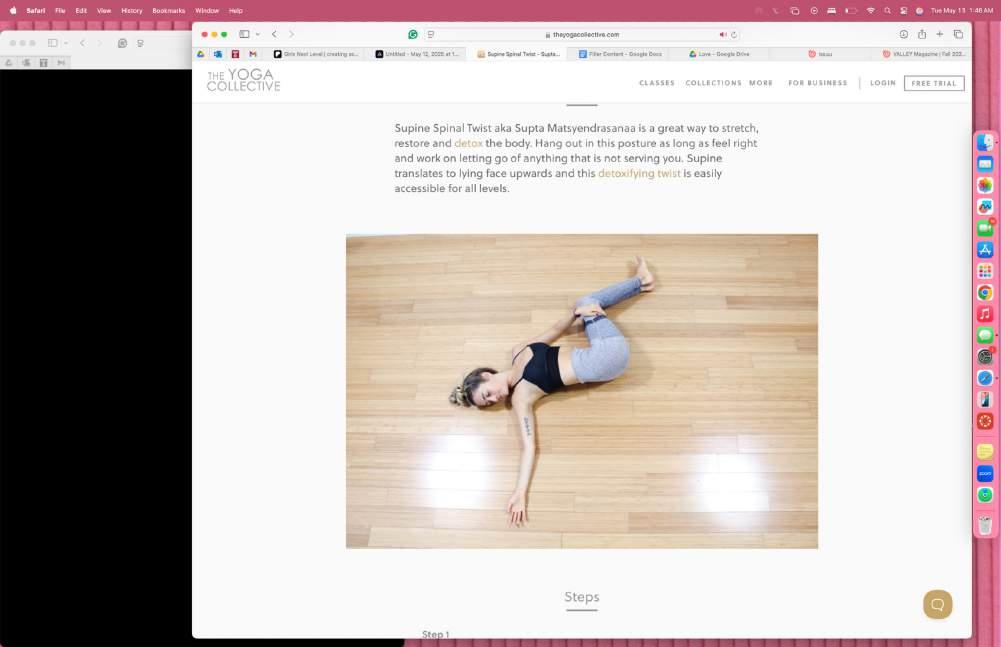Expand the MORE nav menu

761,83
